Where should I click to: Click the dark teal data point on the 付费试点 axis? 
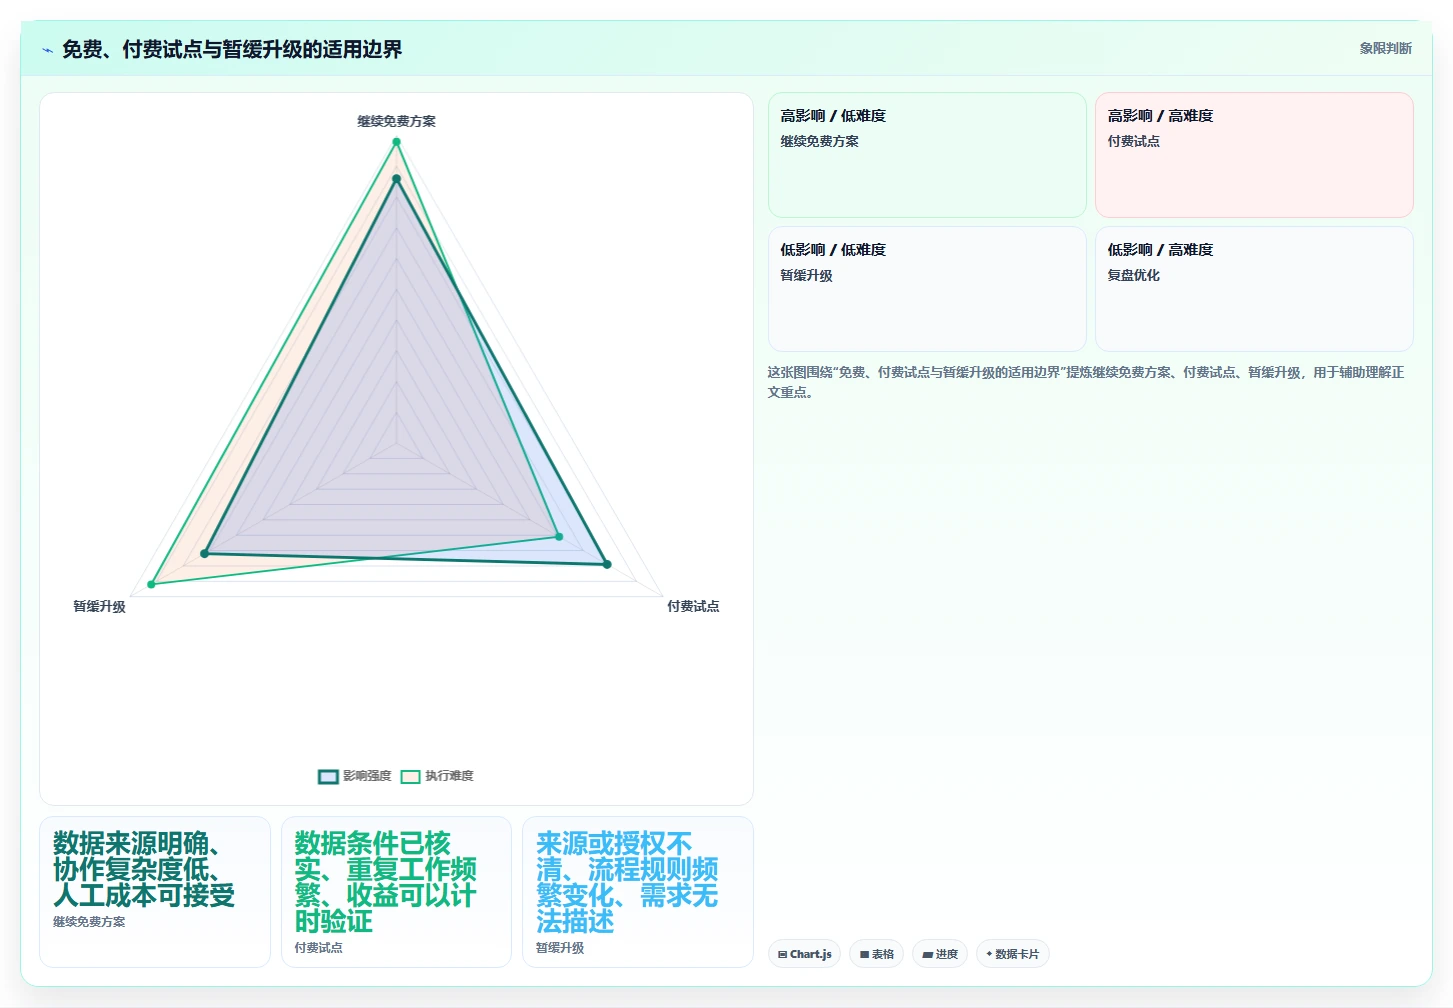point(607,564)
